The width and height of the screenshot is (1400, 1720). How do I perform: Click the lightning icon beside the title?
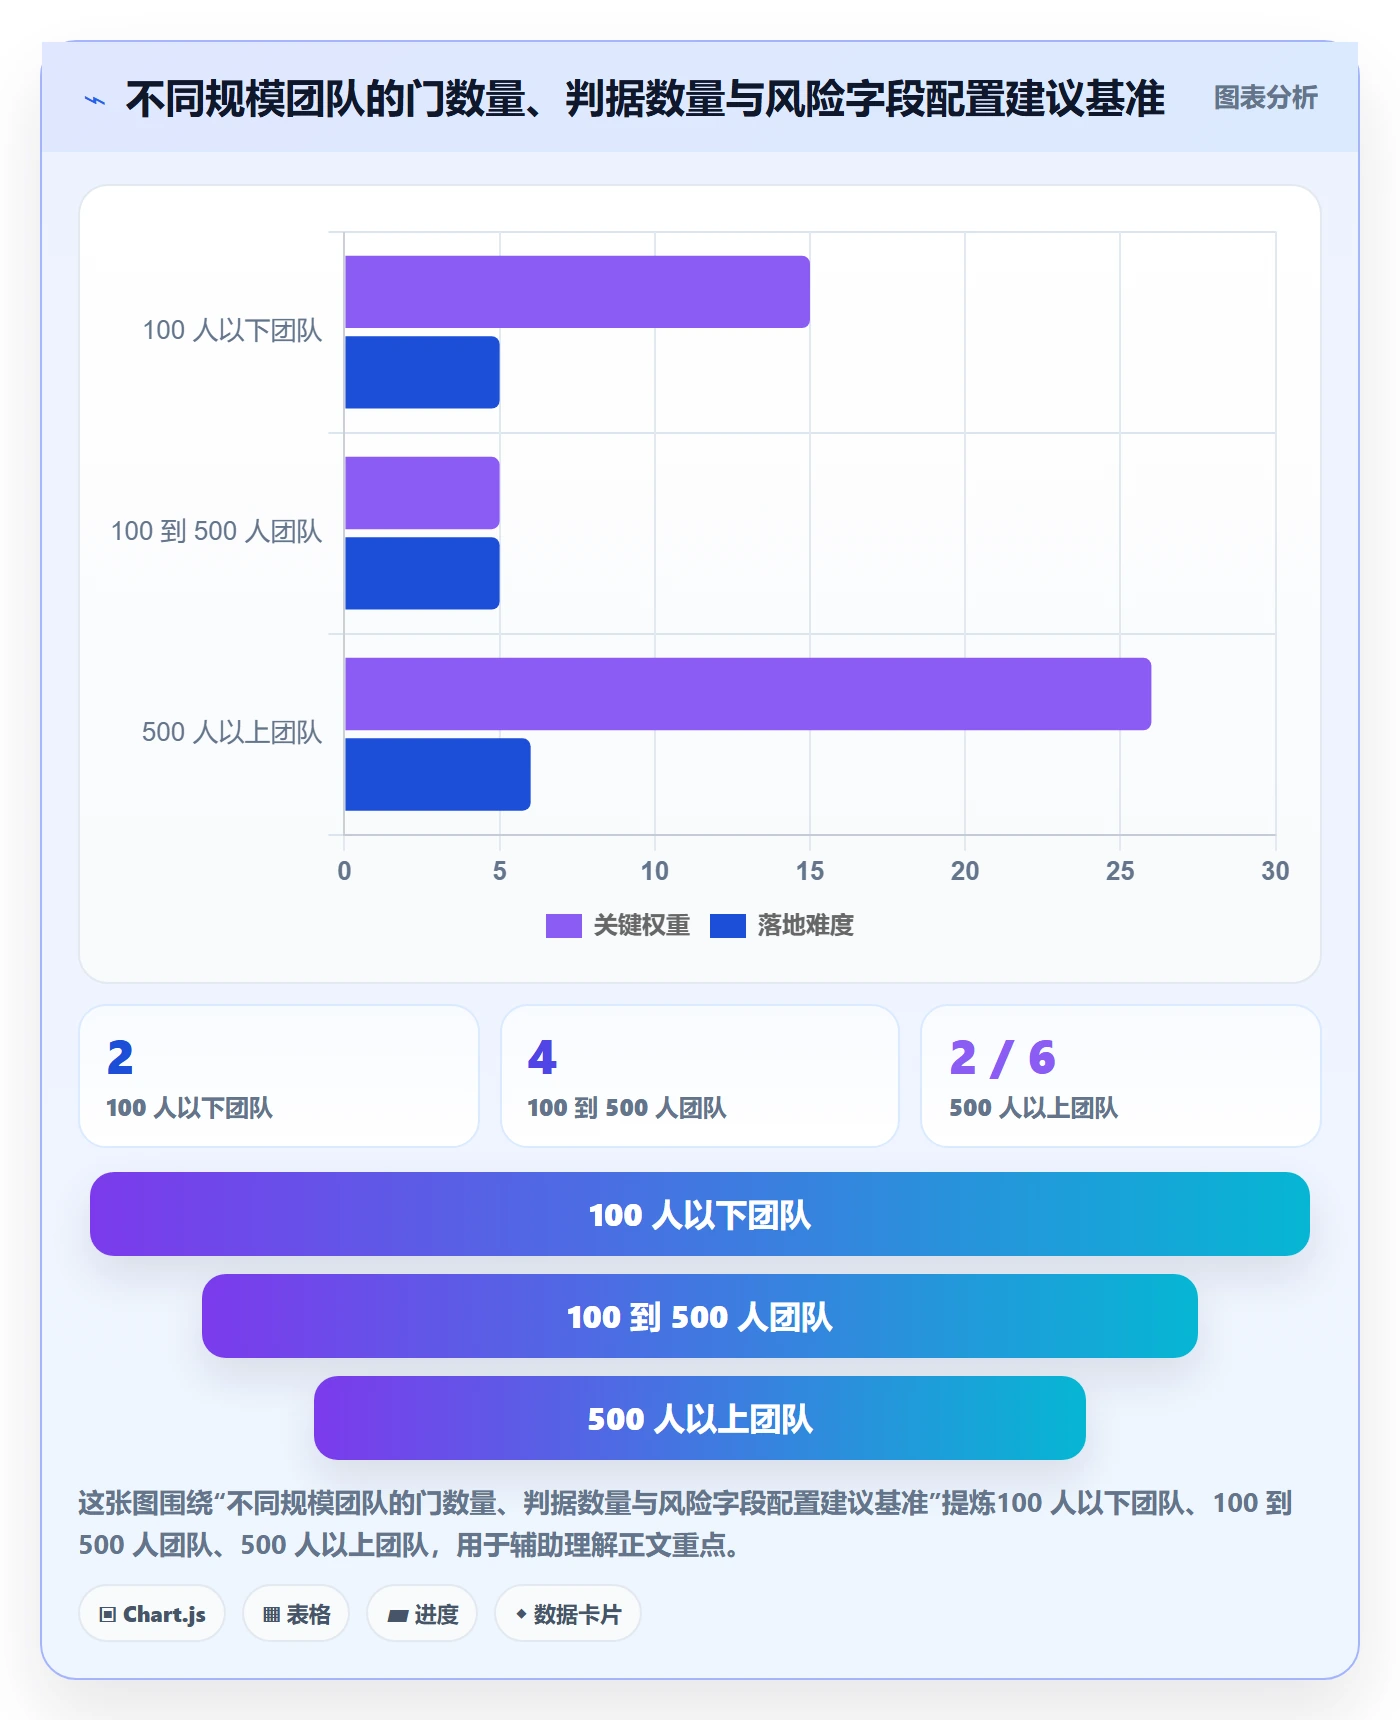95,100
